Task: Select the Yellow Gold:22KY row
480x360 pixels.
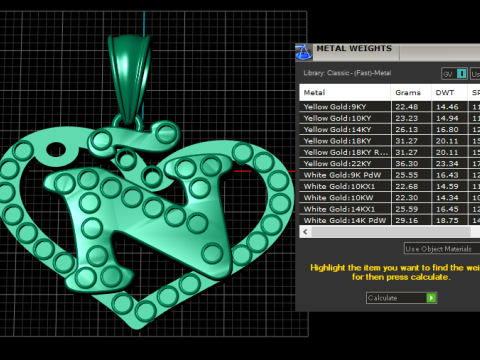Action: [390, 163]
